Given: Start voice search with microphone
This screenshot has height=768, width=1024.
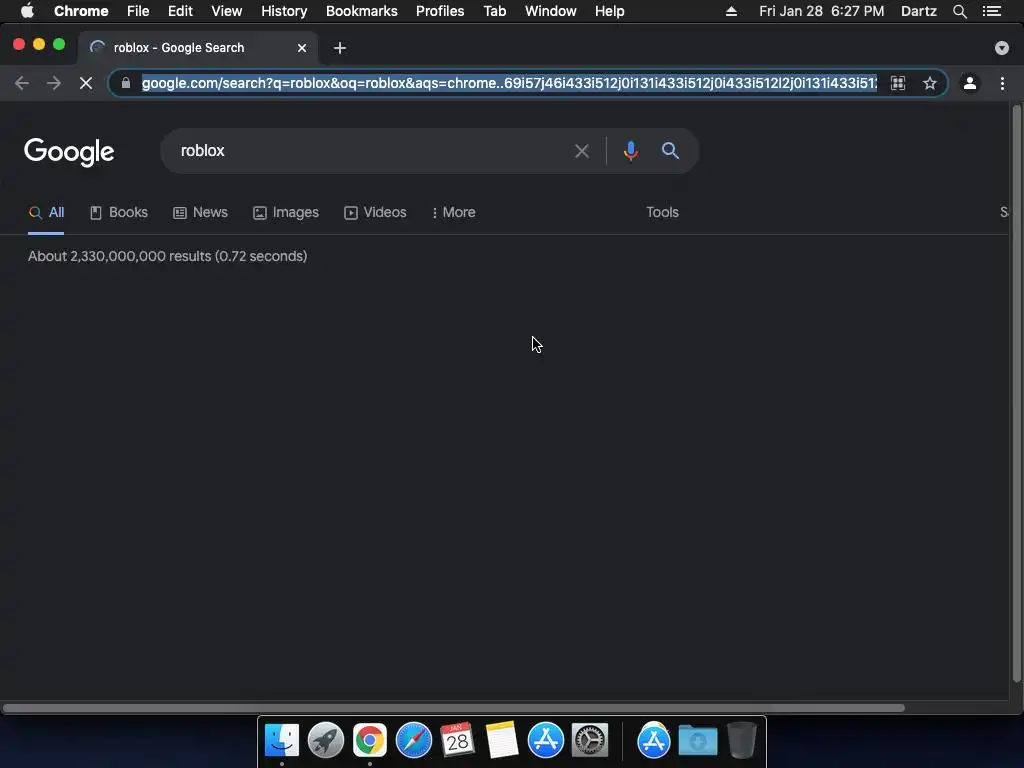Looking at the screenshot, I should tap(631, 151).
